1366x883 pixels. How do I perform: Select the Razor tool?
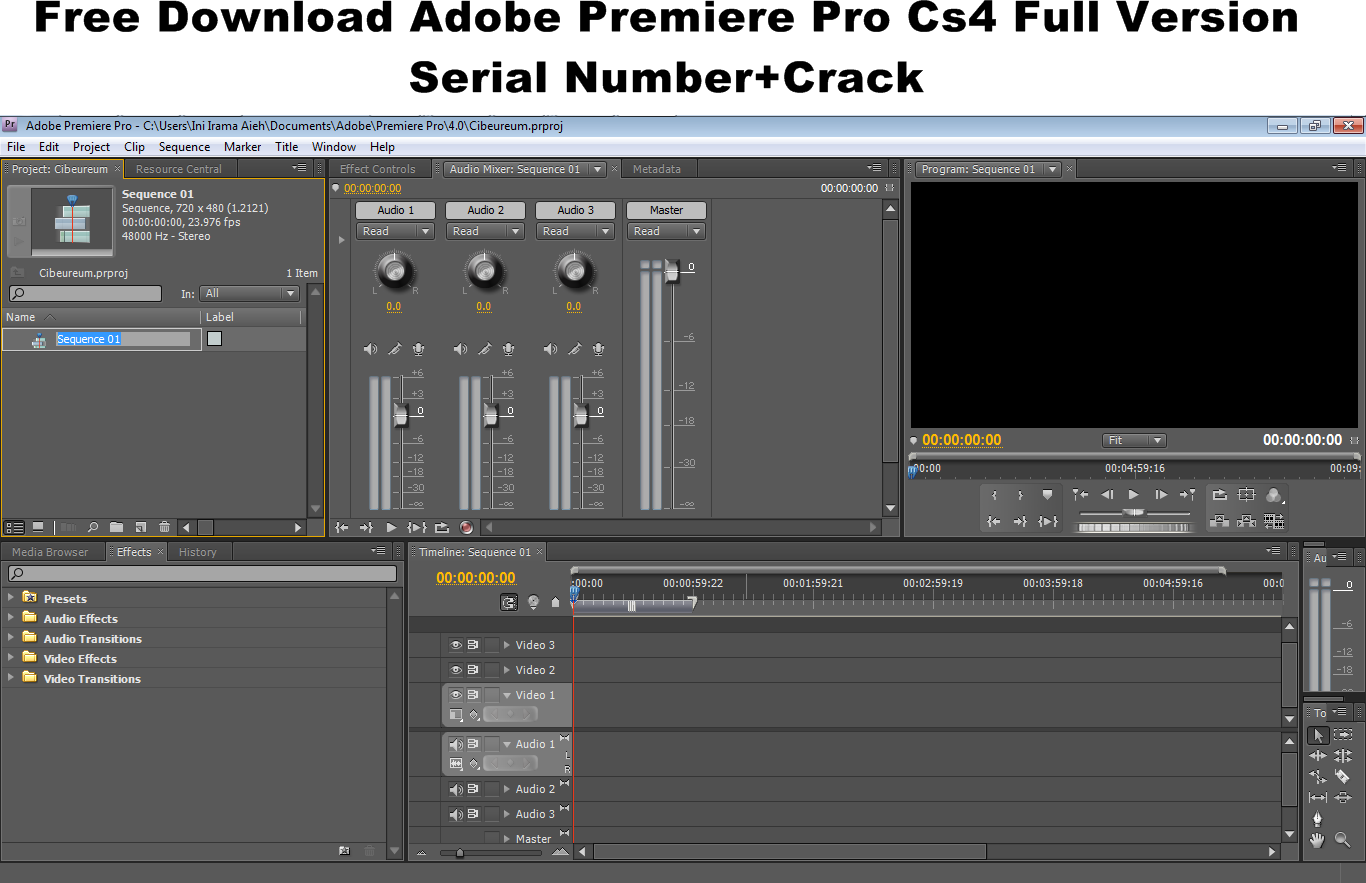[1343, 777]
